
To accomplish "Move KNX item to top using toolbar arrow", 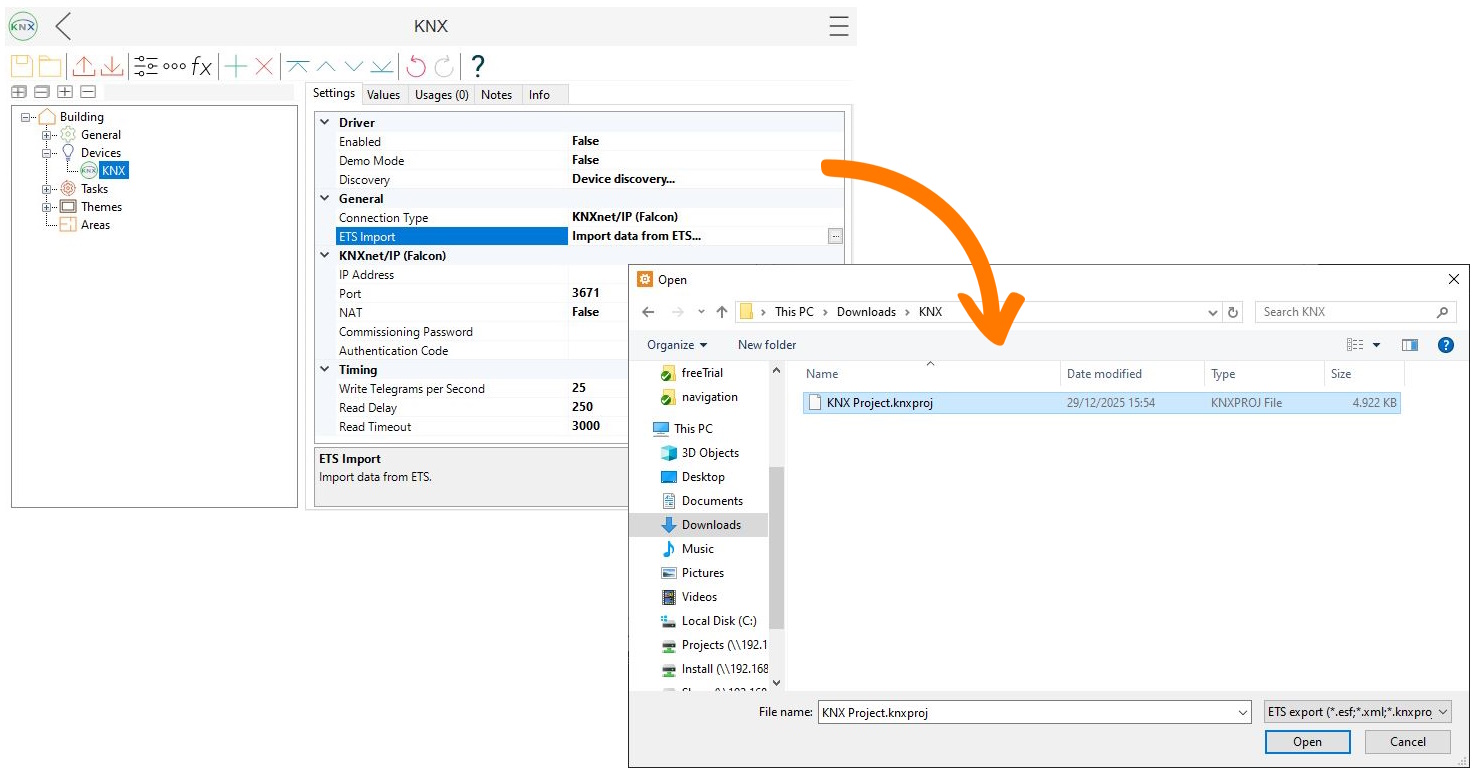I will (x=297, y=65).
